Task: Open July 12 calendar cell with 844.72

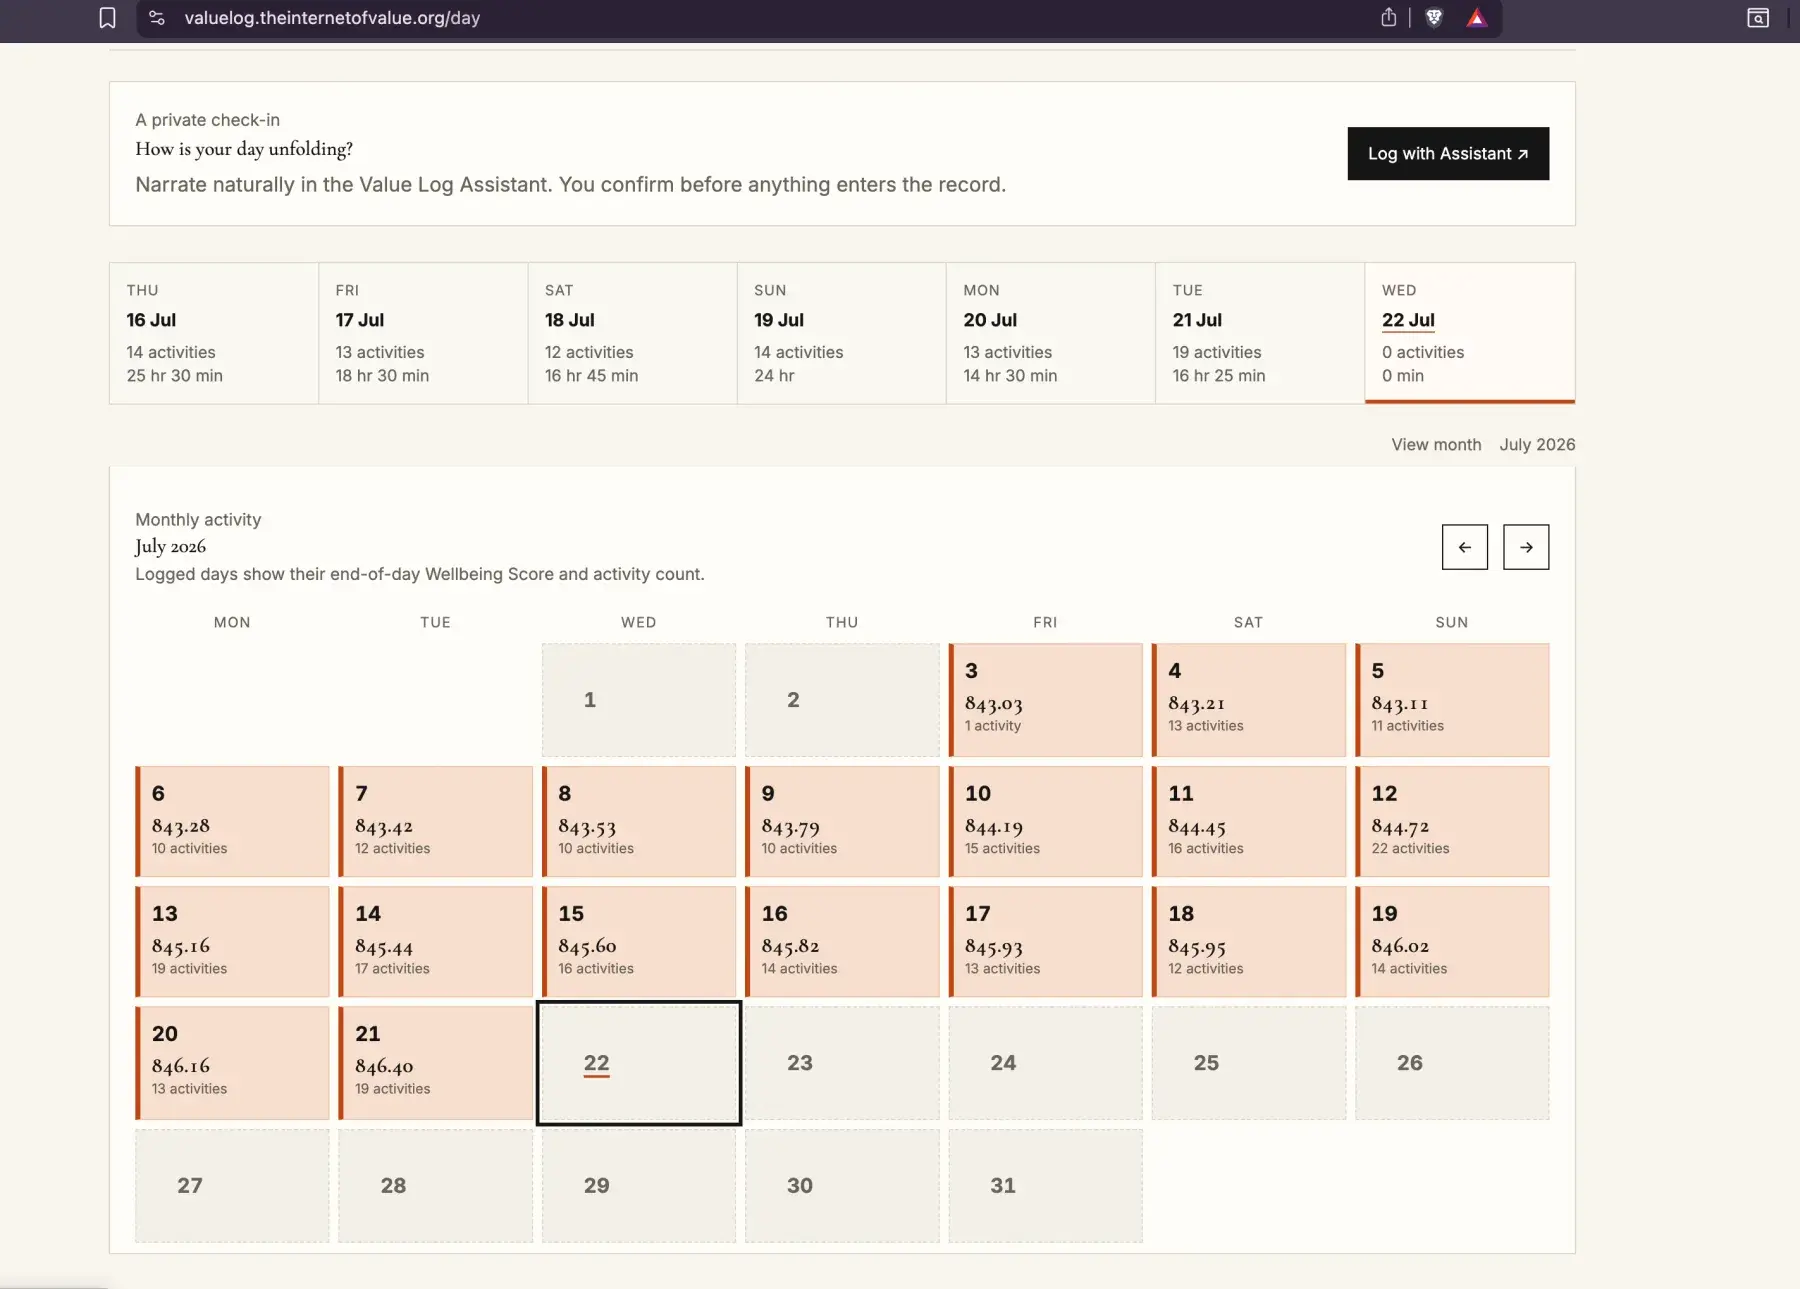Action: point(1452,822)
